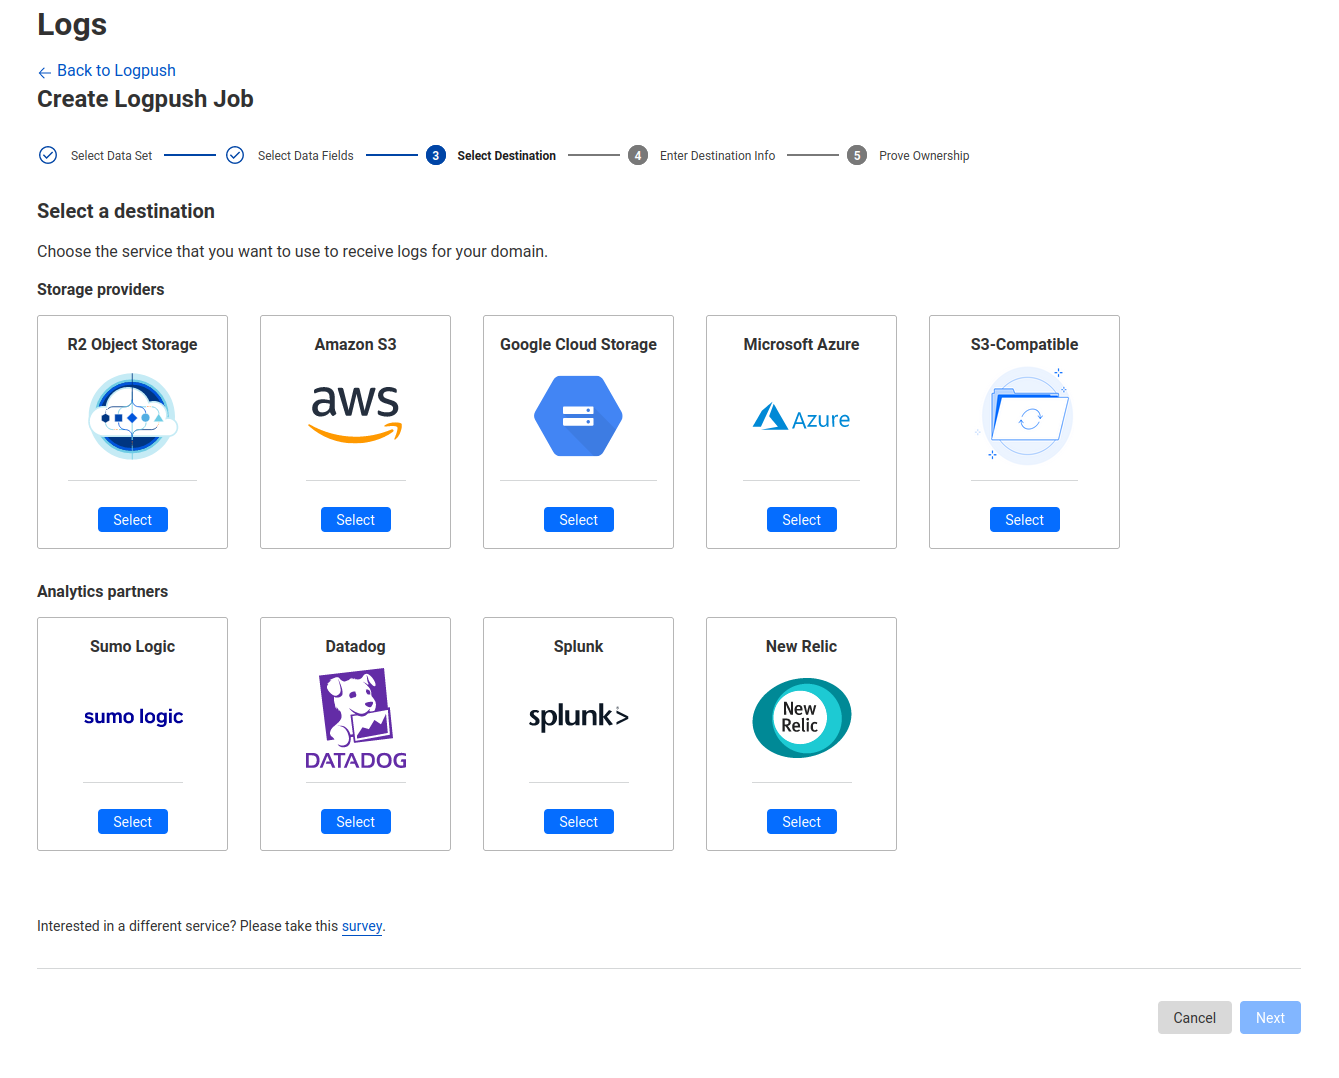The width and height of the screenshot is (1339, 1078).
Task: Click the Create Logpush Job heading
Action: click(x=145, y=99)
